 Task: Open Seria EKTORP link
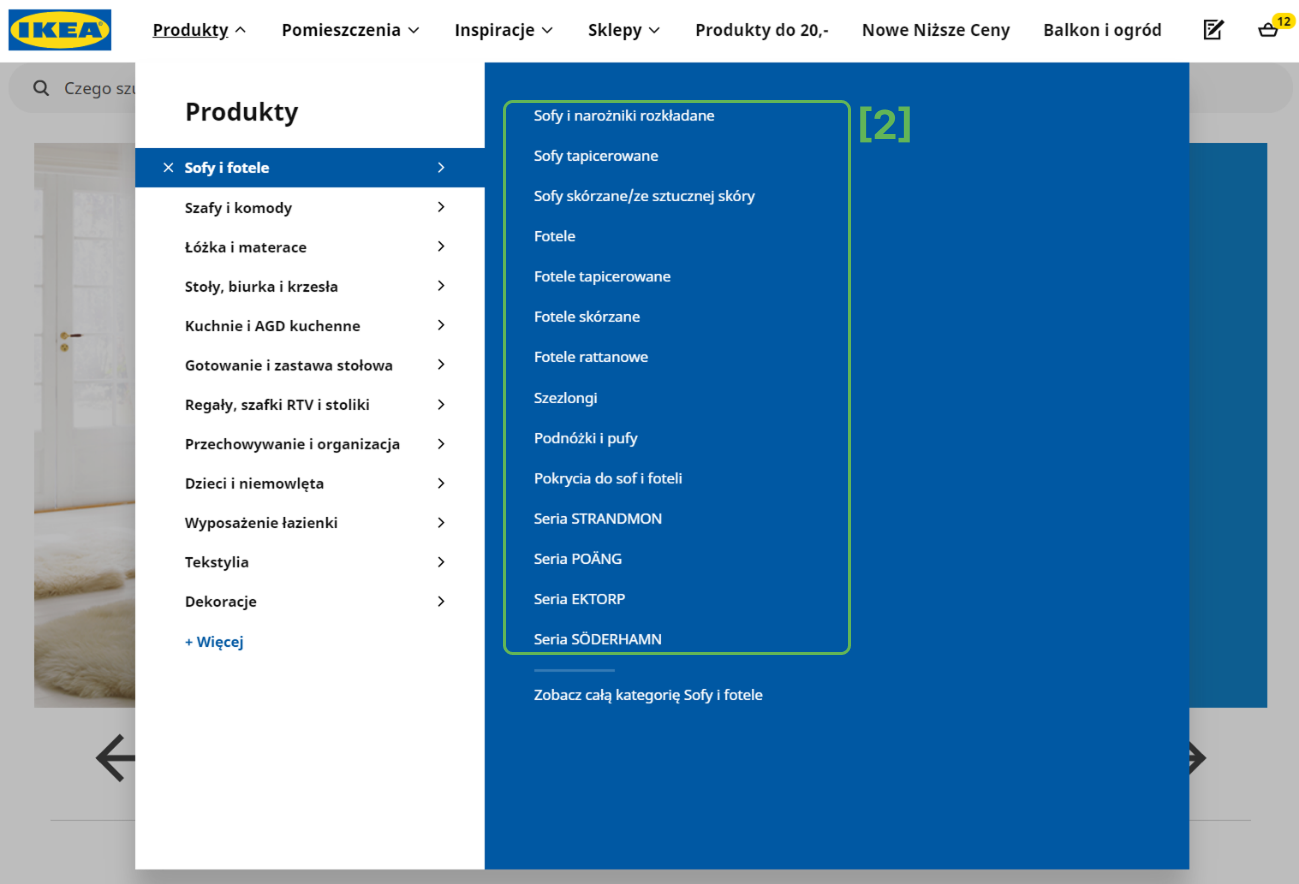[x=580, y=599]
